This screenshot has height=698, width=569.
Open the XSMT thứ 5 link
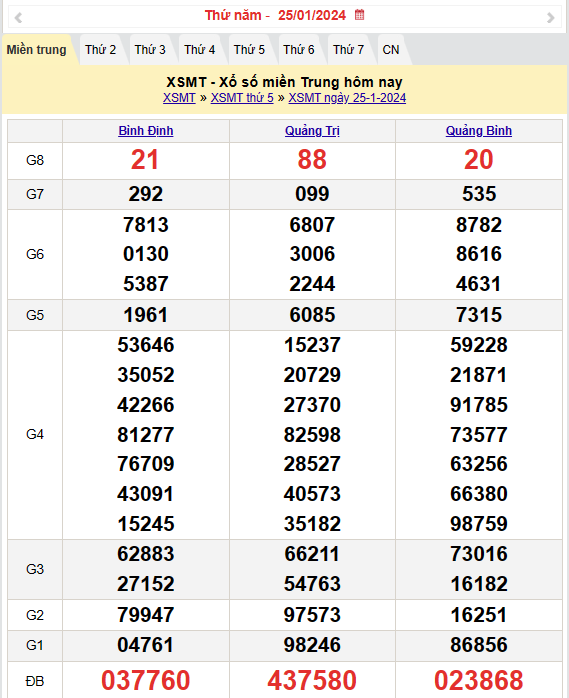tap(242, 98)
